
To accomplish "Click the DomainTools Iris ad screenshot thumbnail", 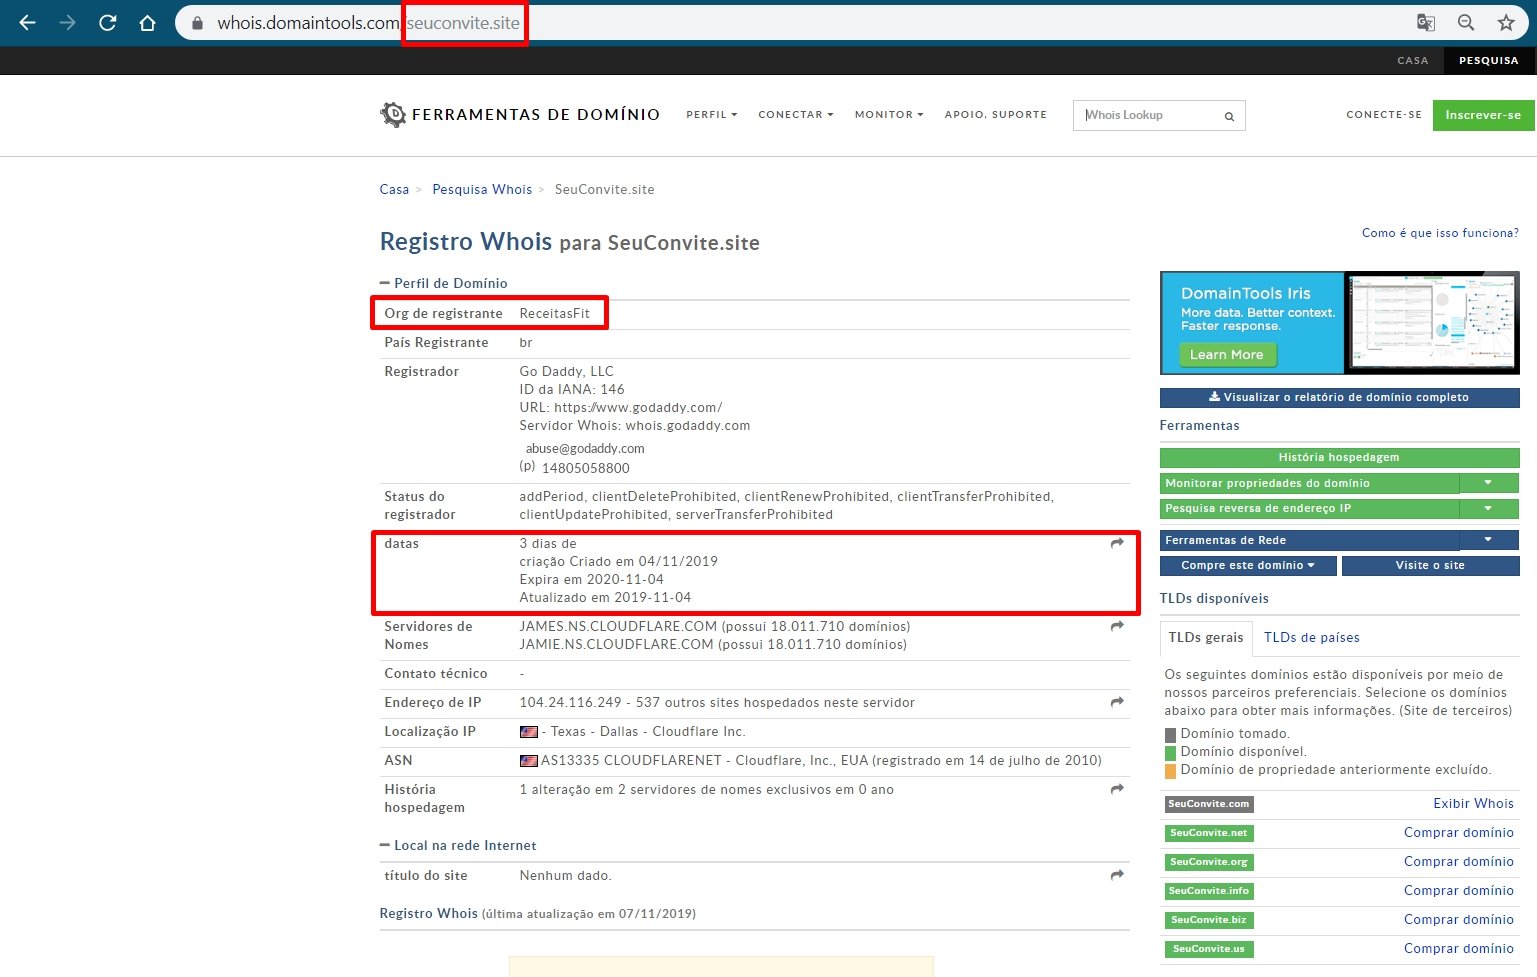I will point(1431,322).
